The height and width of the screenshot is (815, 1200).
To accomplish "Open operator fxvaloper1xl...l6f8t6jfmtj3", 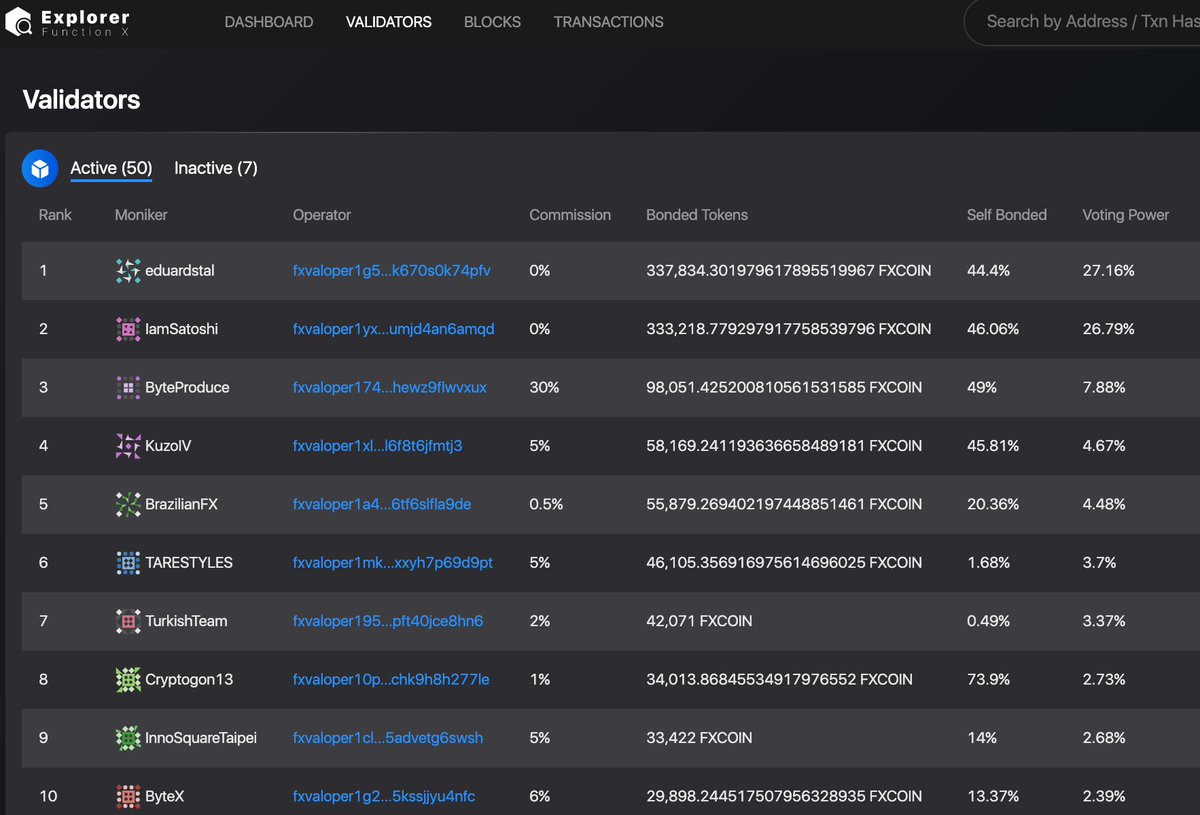I will [377, 446].
